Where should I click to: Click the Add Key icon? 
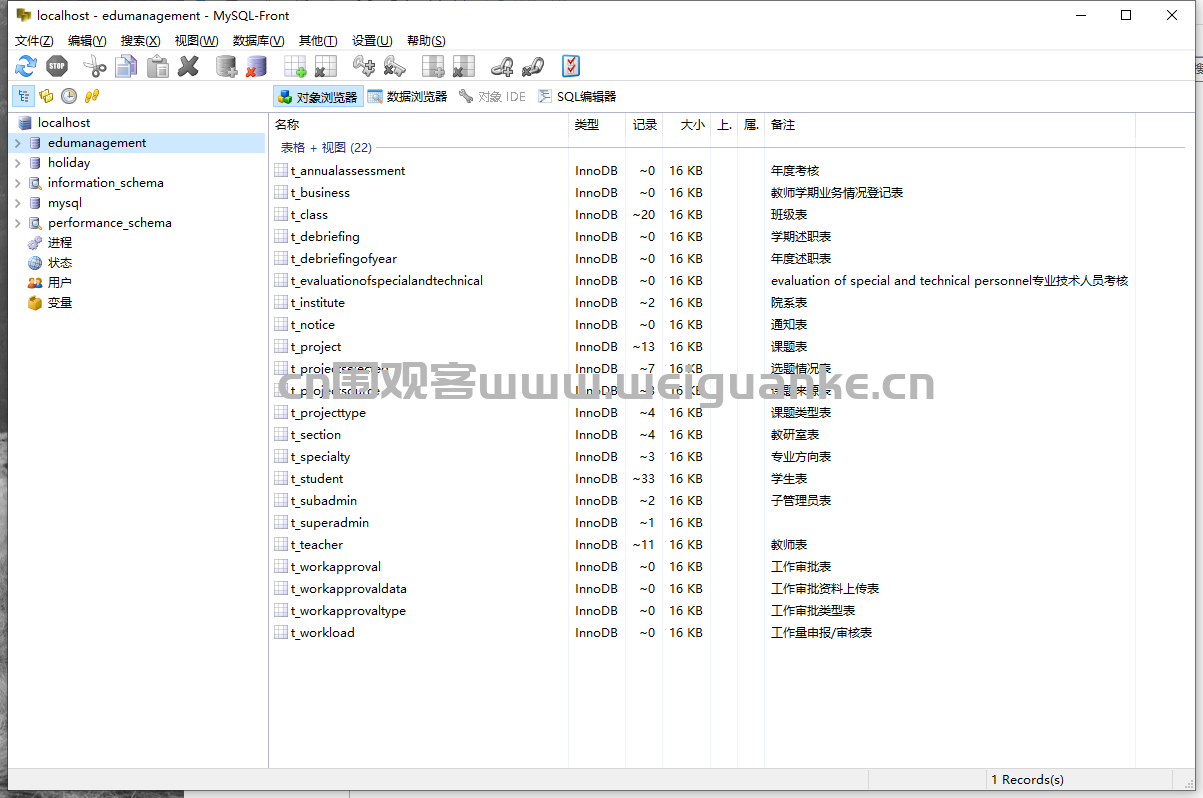coord(364,66)
